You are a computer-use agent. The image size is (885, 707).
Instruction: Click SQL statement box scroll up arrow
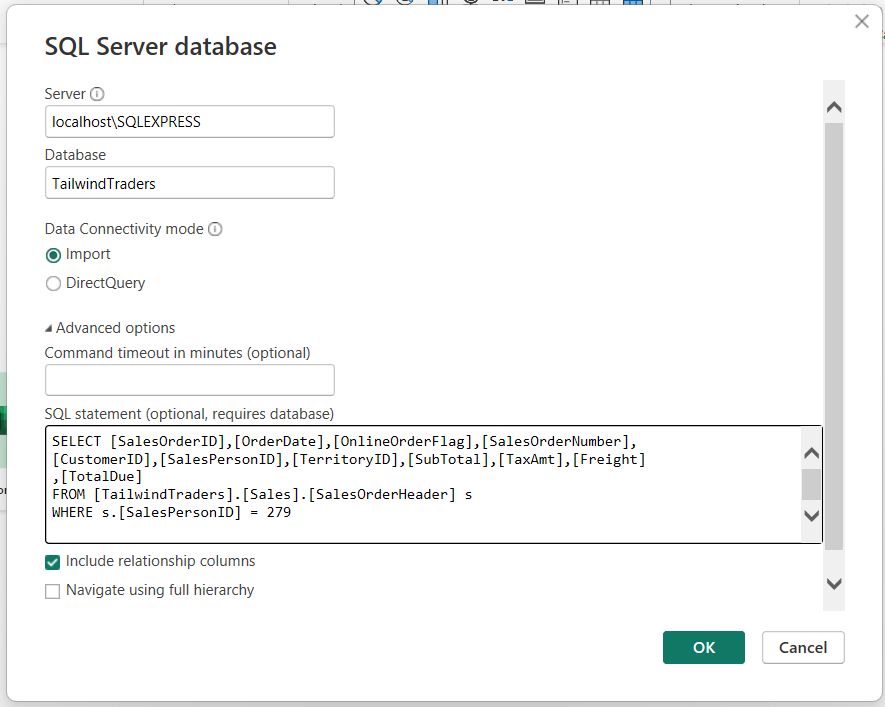811,453
